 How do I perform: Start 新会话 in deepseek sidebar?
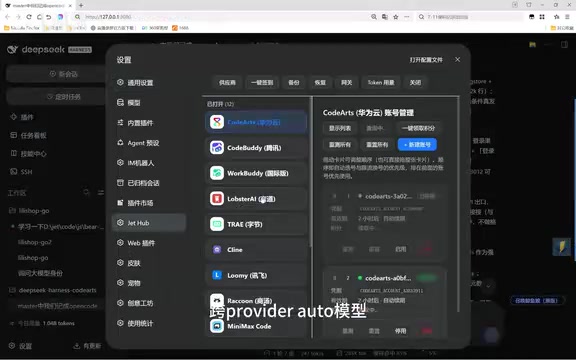point(56,74)
